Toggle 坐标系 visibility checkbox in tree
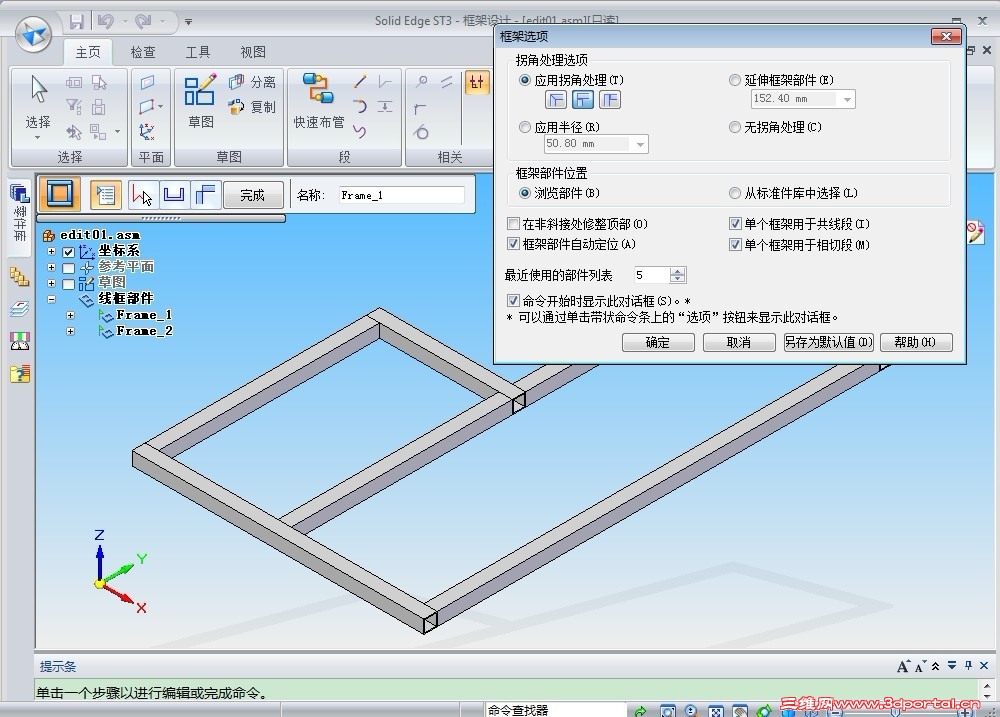This screenshot has height=717, width=1000. click(68, 252)
